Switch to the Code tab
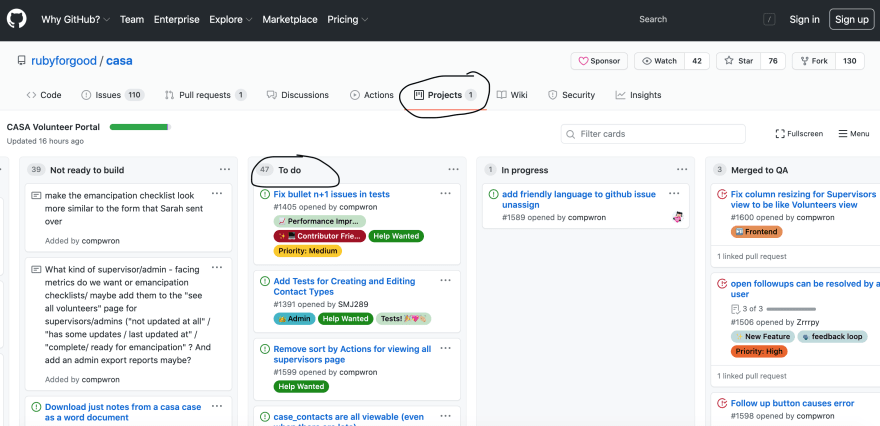The height and width of the screenshot is (426, 880). tap(44, 95)
